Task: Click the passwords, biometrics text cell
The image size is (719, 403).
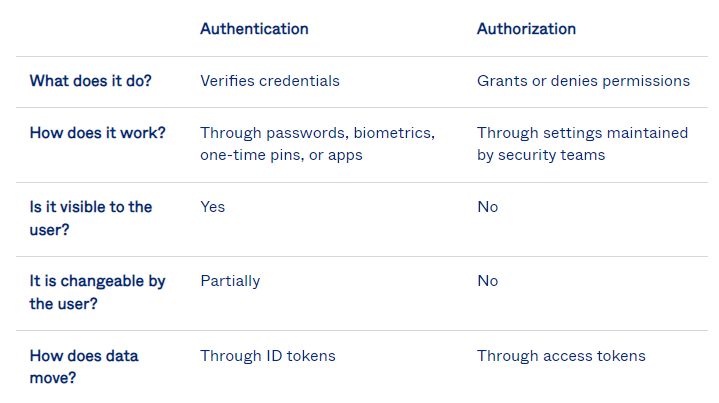Action: tap(317, 144)
